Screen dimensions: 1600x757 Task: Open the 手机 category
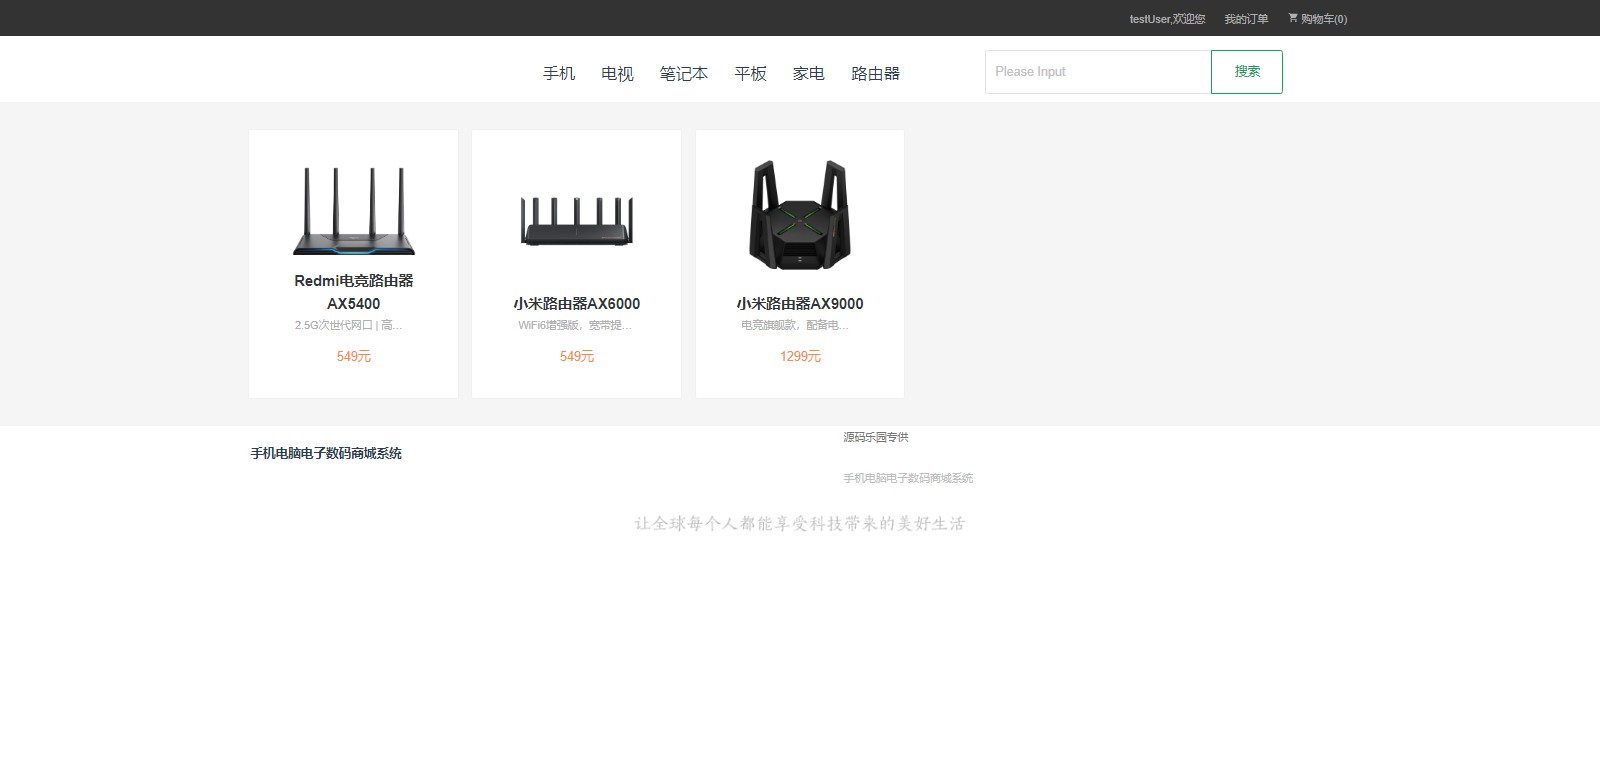click(559, 74)
